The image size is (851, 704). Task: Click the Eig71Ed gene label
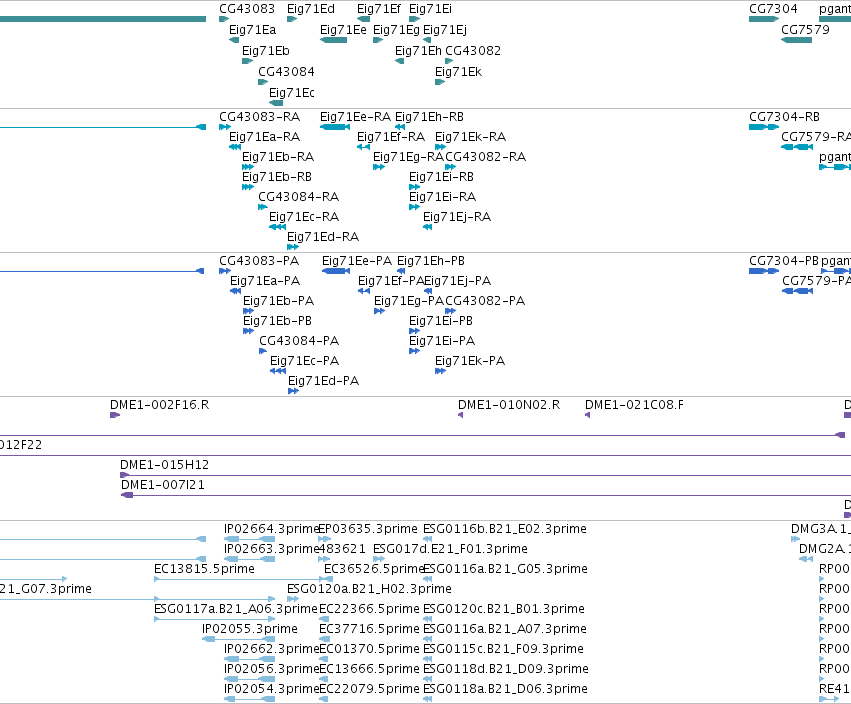point(311,9)
